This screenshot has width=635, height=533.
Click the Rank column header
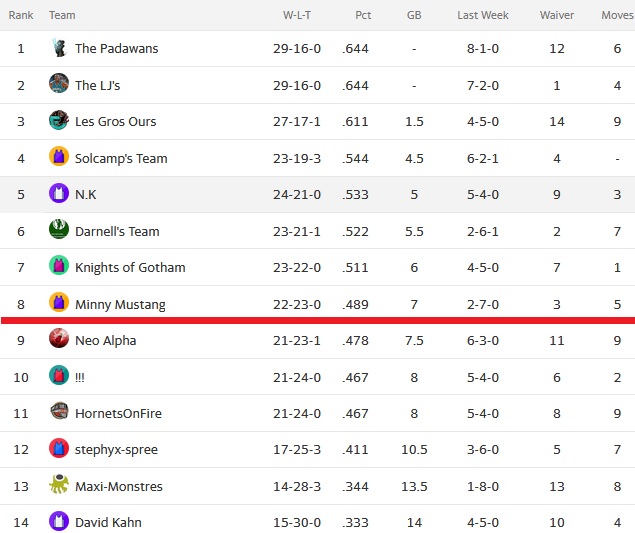[21, 15]
